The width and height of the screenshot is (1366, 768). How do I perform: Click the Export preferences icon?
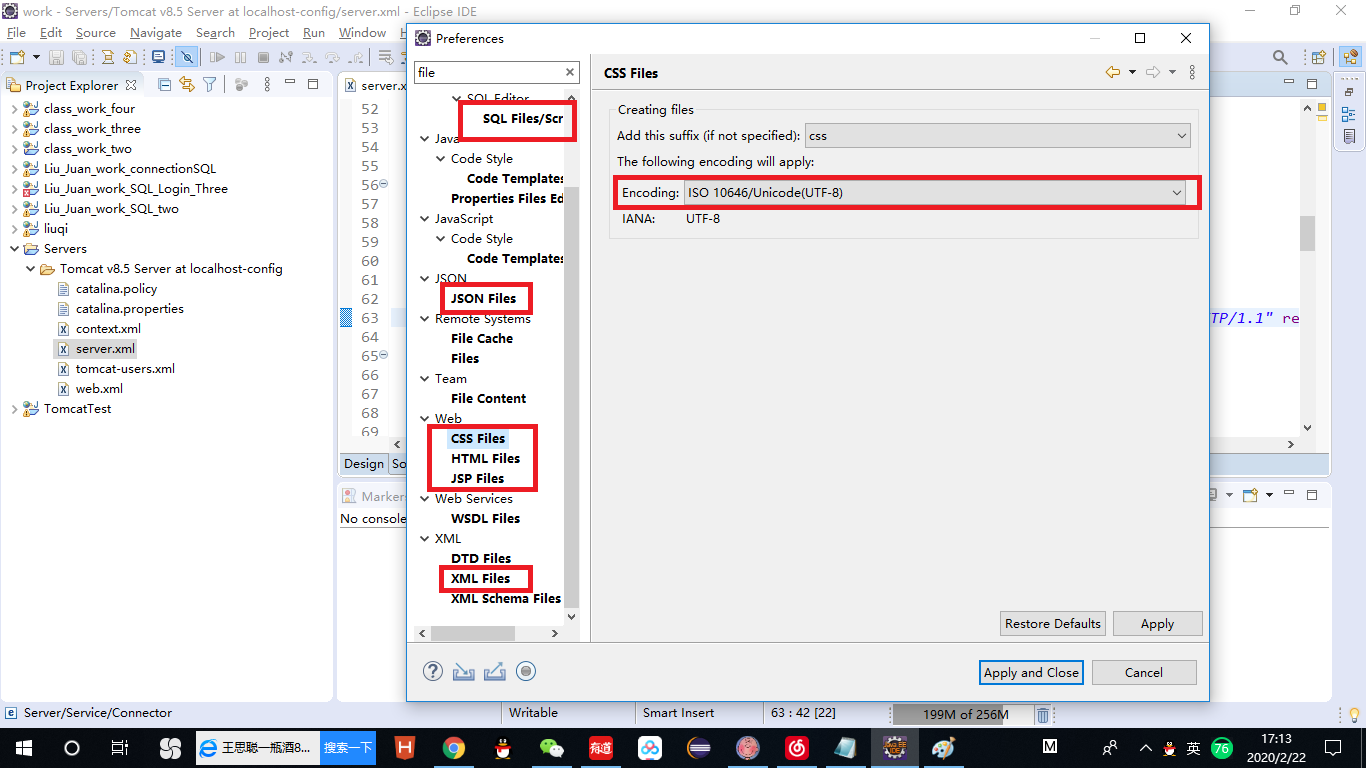(494, 671)
